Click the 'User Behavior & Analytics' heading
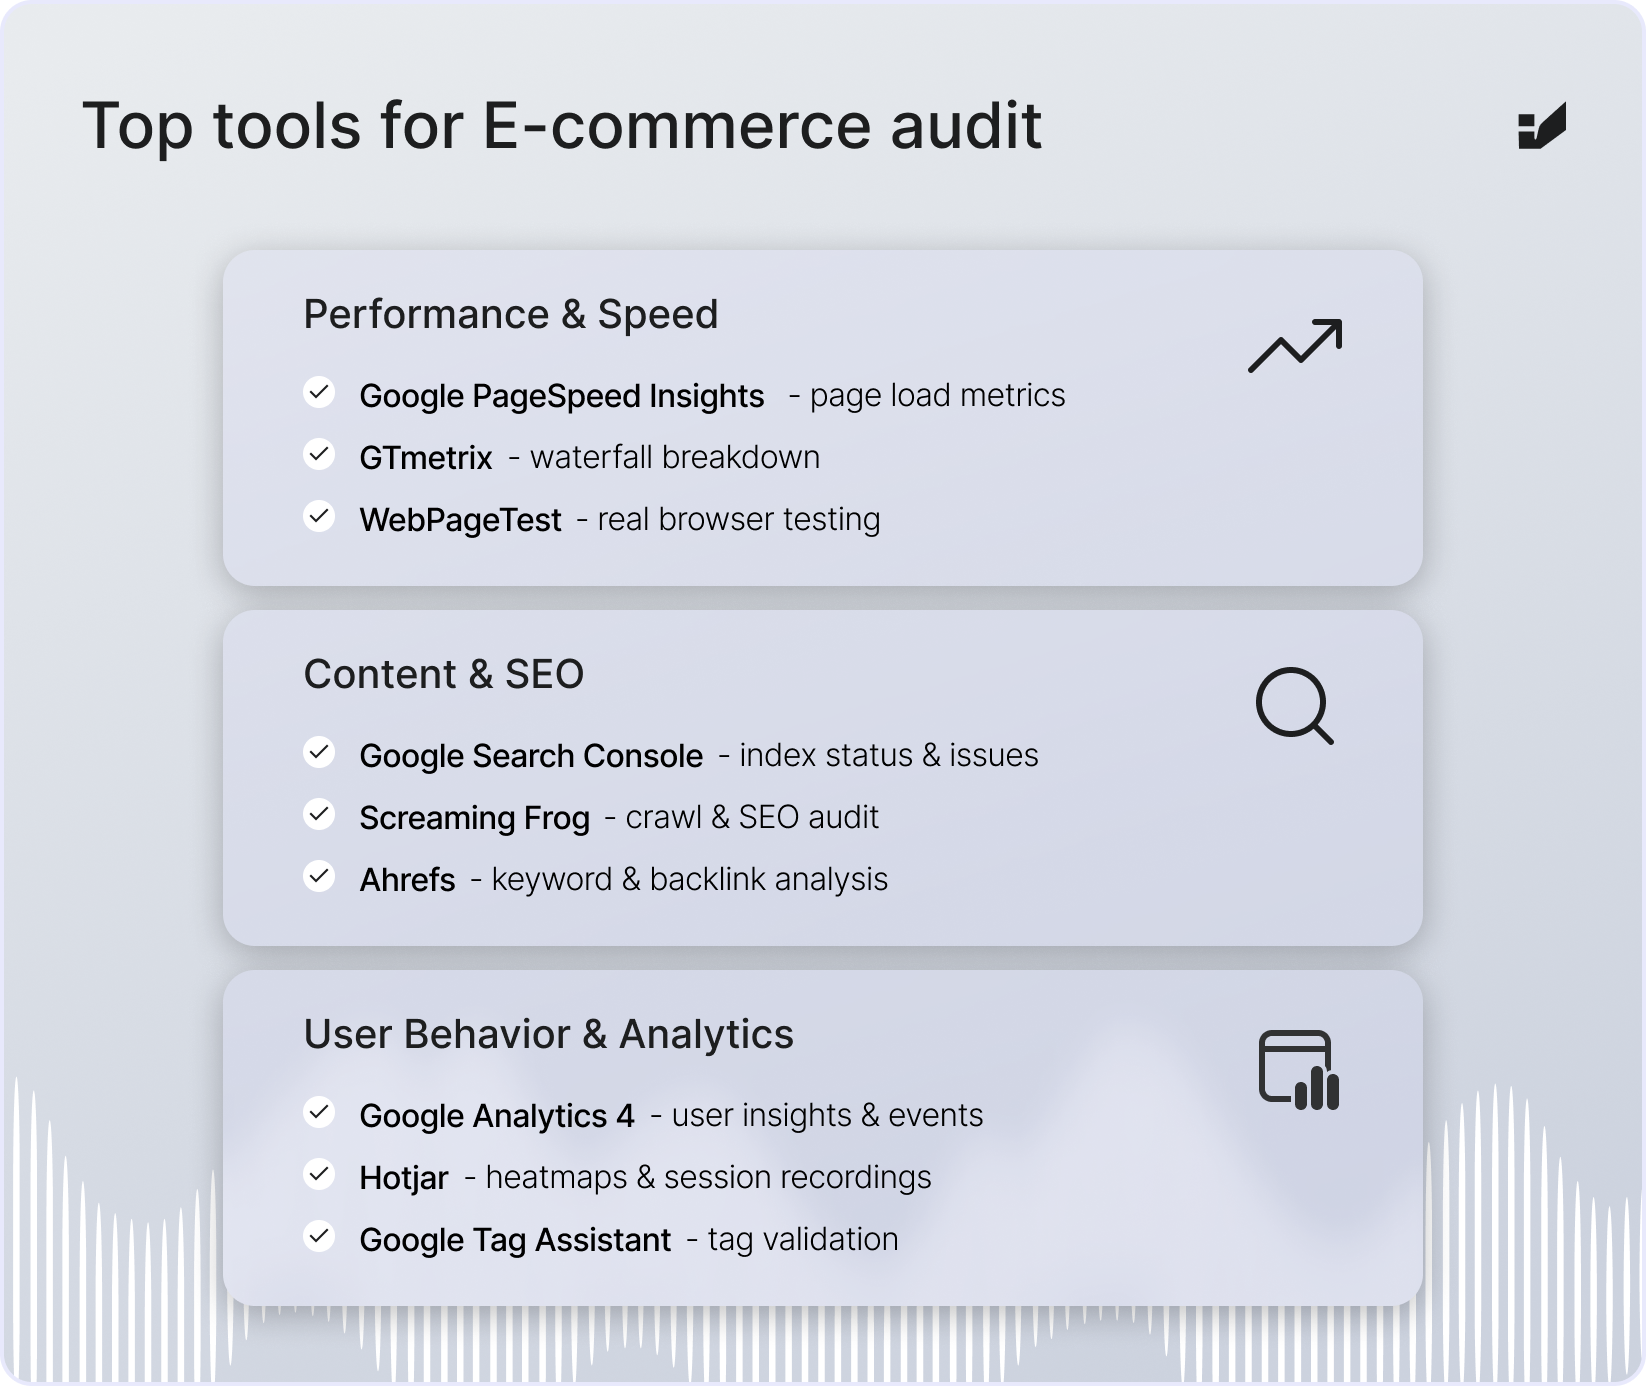 pos(549,1035)
